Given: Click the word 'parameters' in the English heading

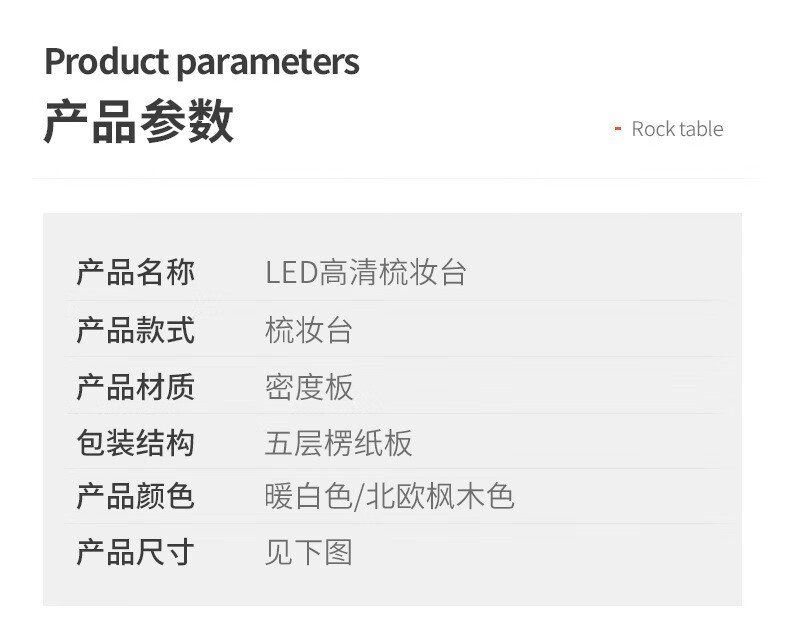Looking at the screenshot, I should [268, 63].
